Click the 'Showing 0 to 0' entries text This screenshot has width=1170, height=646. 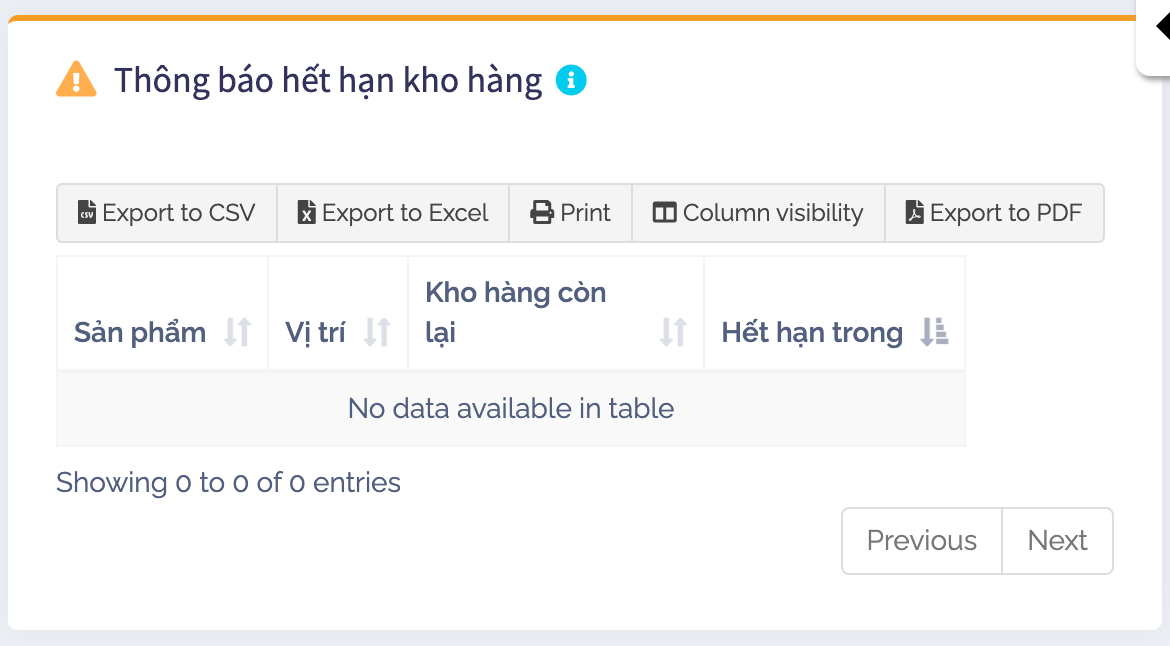pyautogui.click(x=228, y=483)
